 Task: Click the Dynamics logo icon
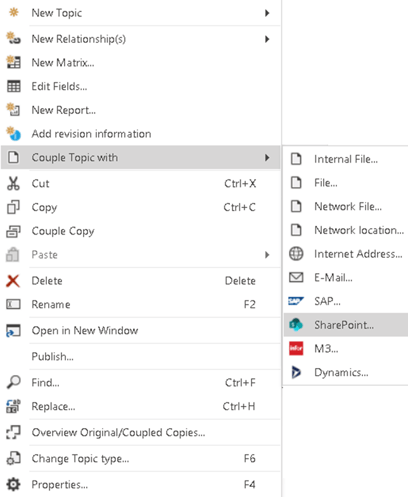tap(296, 372)
